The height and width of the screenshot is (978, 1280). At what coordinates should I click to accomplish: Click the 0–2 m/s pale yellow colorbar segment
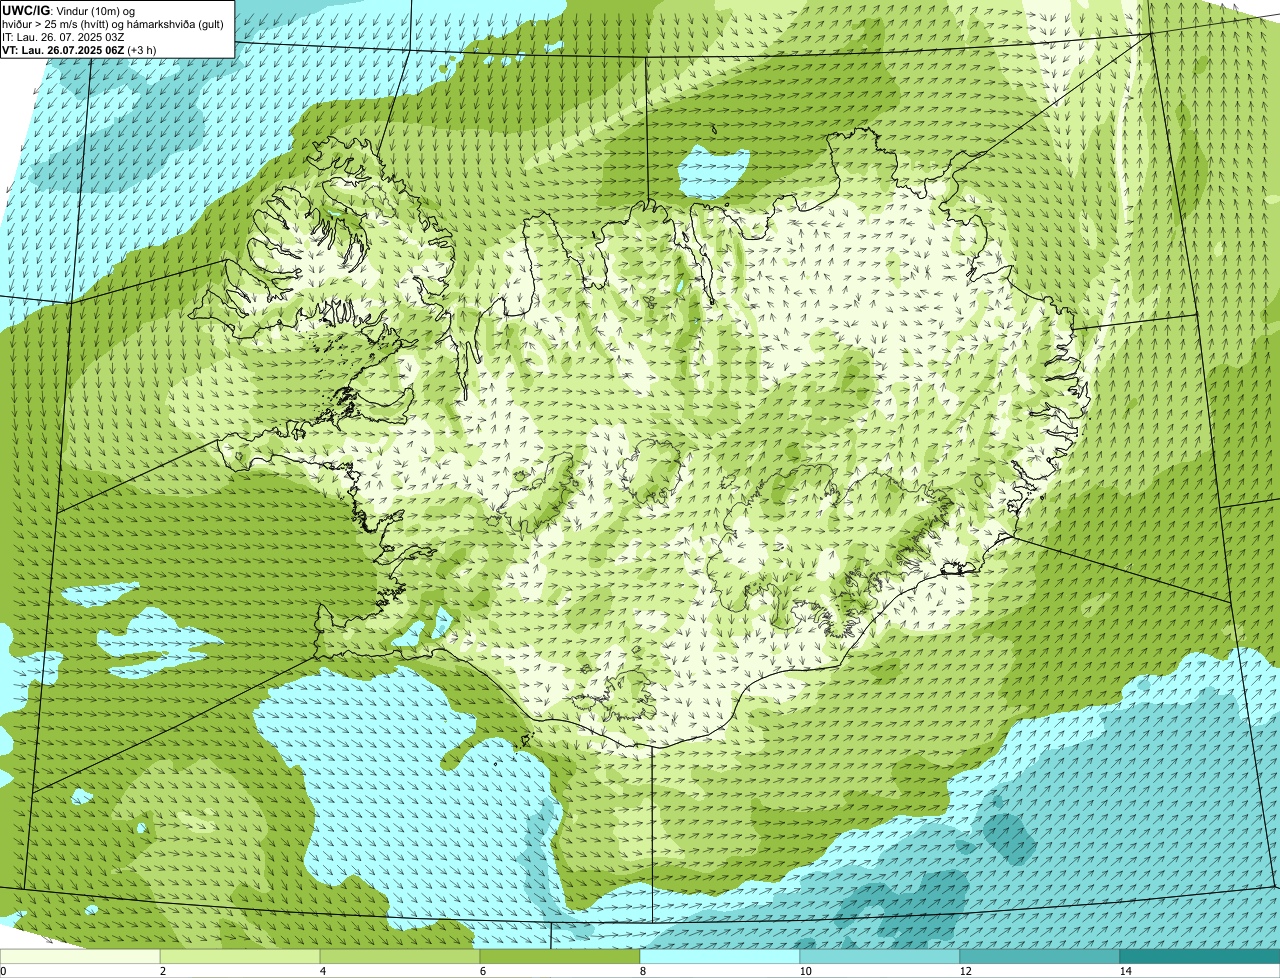coord(80,957)
